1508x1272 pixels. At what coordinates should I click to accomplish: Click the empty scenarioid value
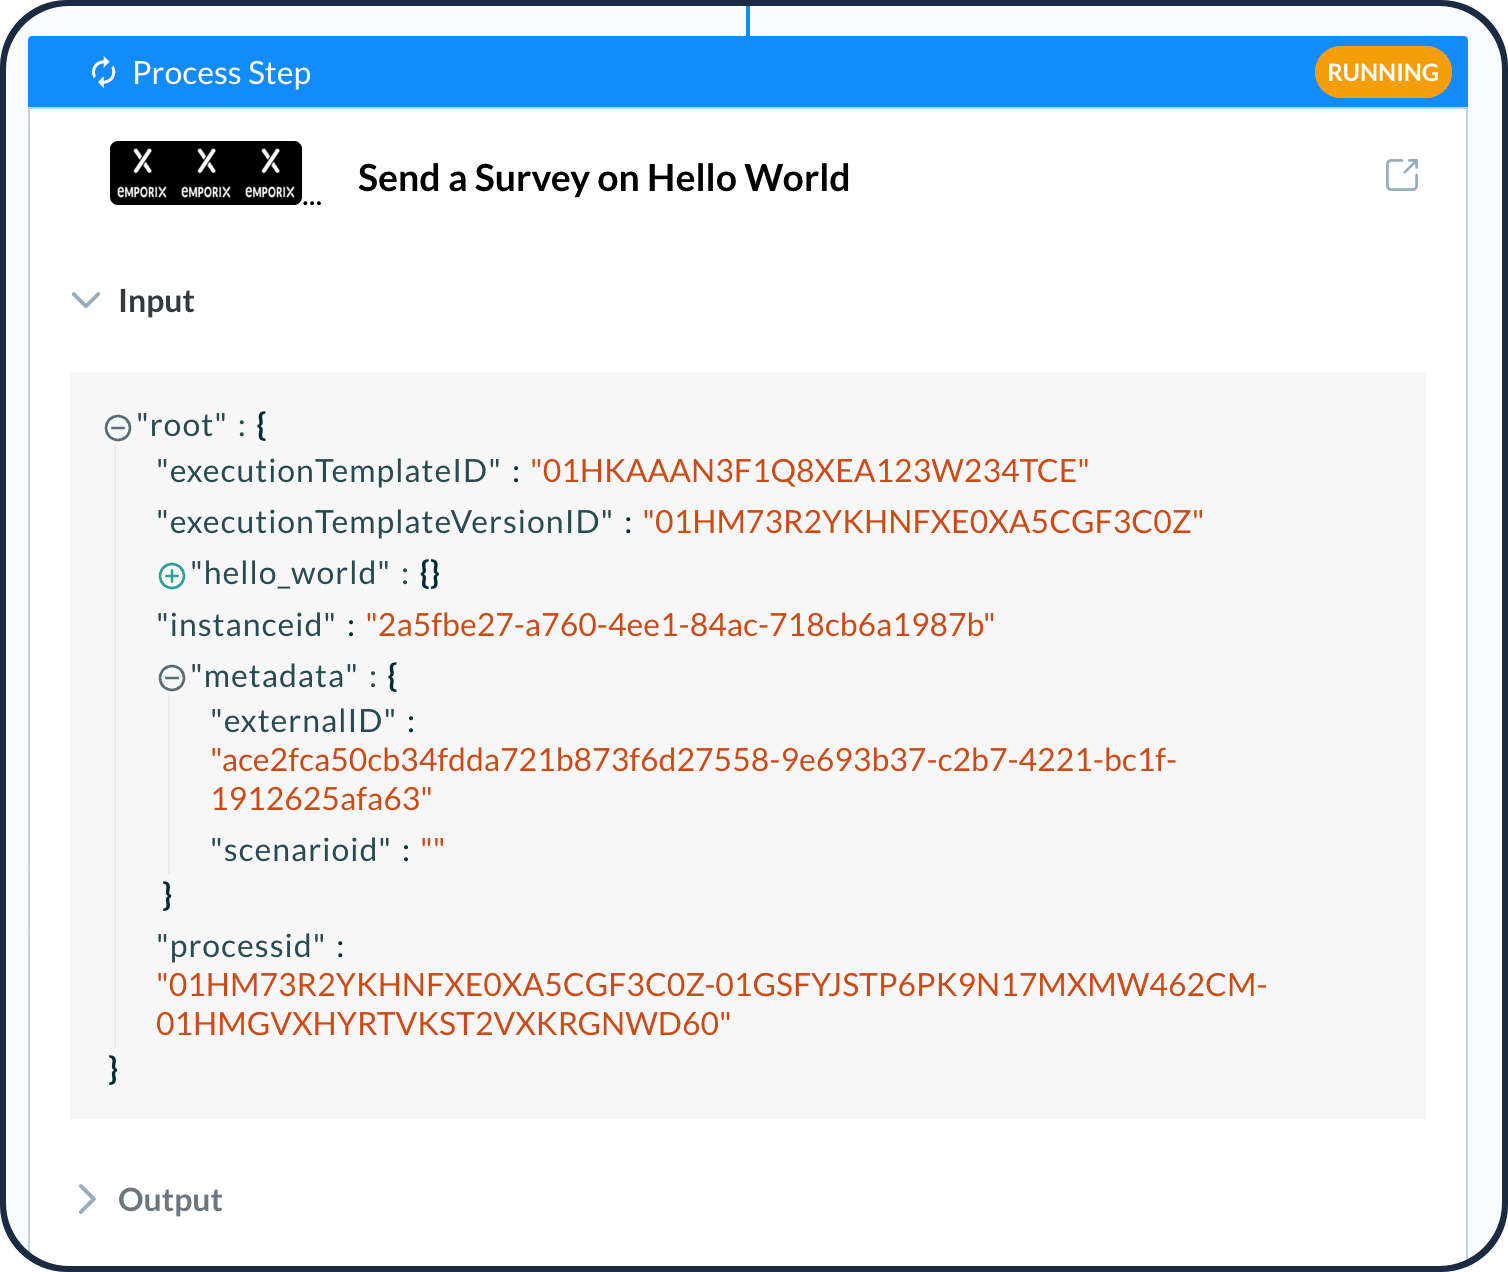432,850
